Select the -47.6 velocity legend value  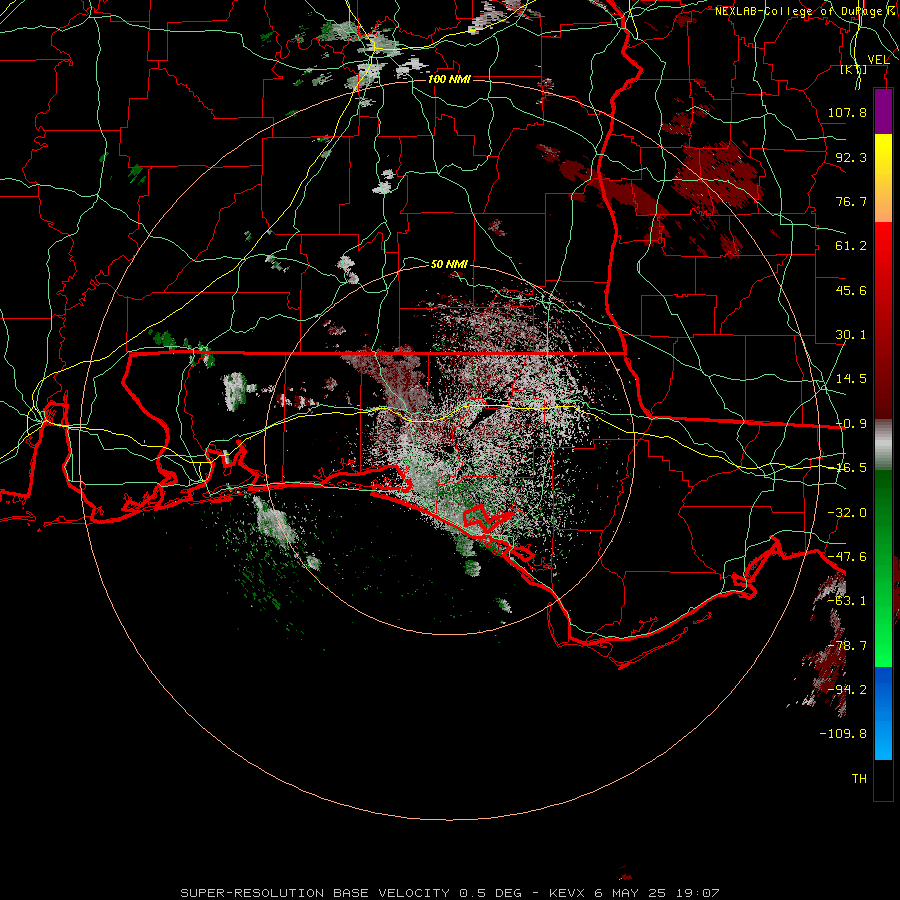(x=847, y=557)
